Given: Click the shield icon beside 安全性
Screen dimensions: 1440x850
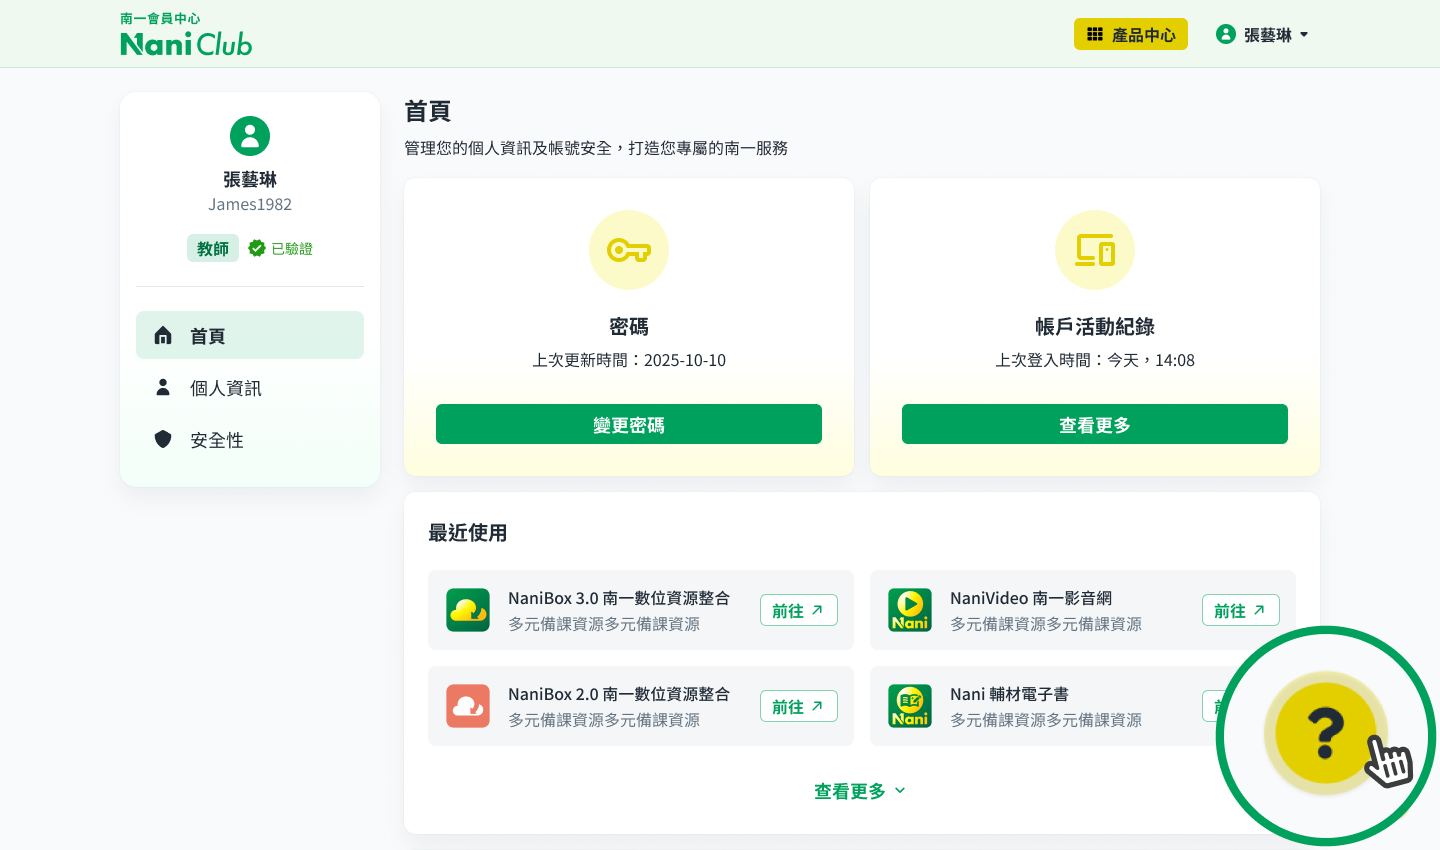Looking at the screenshot, I should tap(163, 439).
